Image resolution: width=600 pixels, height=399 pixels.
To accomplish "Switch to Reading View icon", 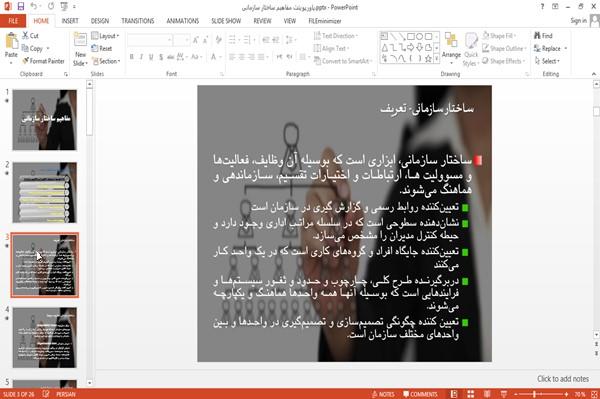I will [487, 394].
